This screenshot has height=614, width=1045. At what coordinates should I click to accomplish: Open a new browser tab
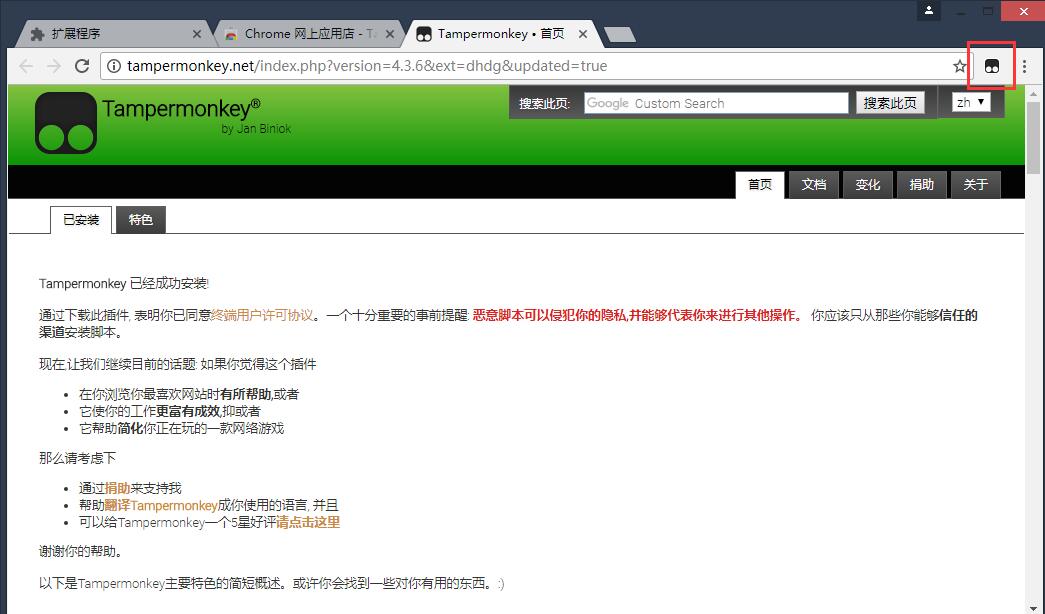click(x=620, y=35)
